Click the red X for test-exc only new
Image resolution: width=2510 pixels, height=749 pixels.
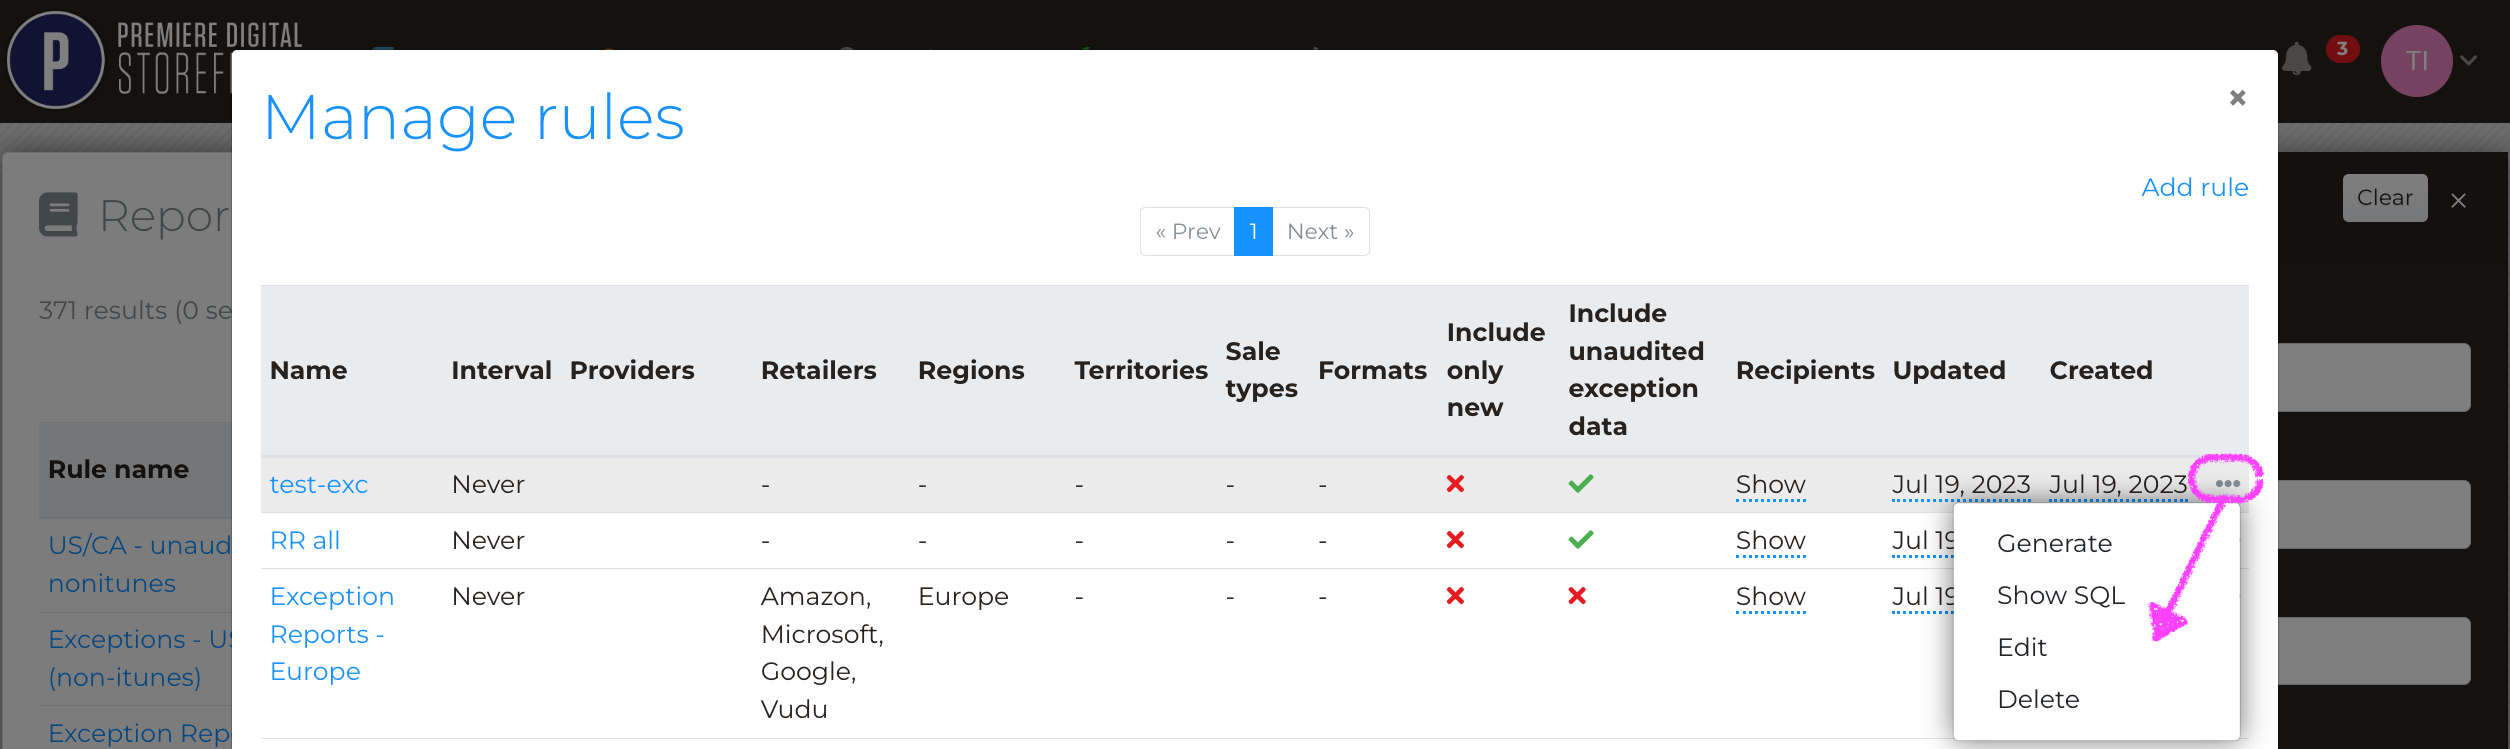pos(1455,484)
